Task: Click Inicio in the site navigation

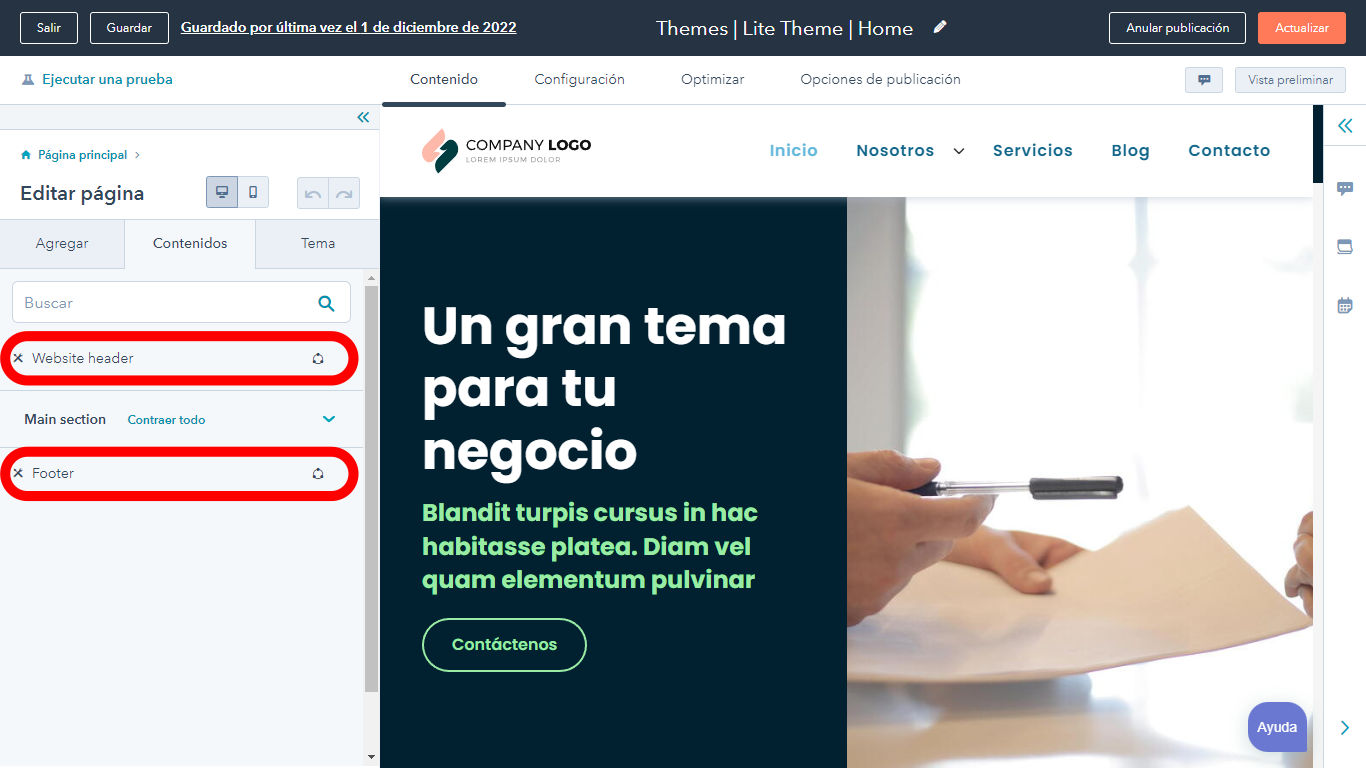Action: pos(793,151)
